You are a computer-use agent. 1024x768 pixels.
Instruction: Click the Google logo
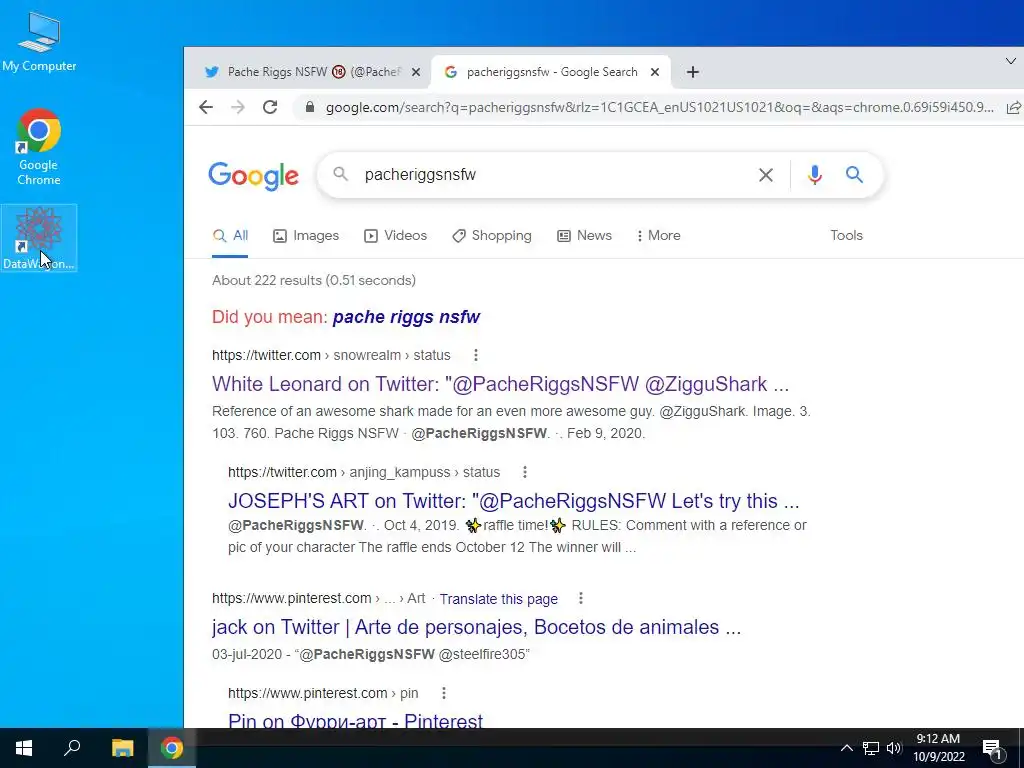253,176
